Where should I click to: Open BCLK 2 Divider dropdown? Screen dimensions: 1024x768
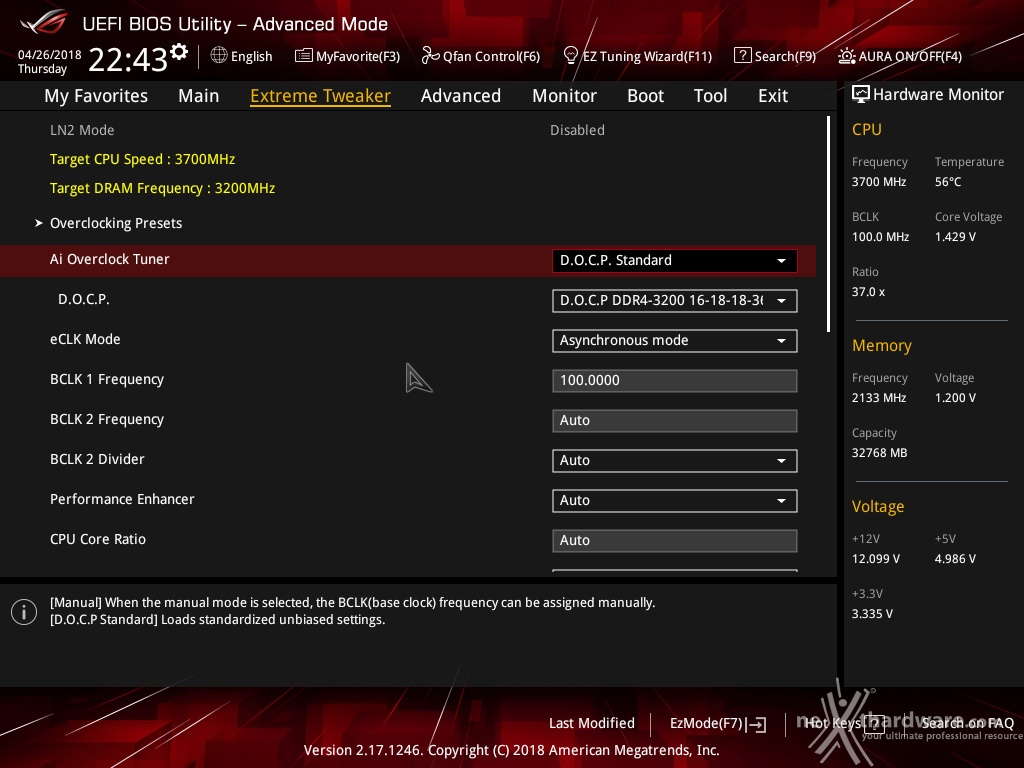coord(674,460)
